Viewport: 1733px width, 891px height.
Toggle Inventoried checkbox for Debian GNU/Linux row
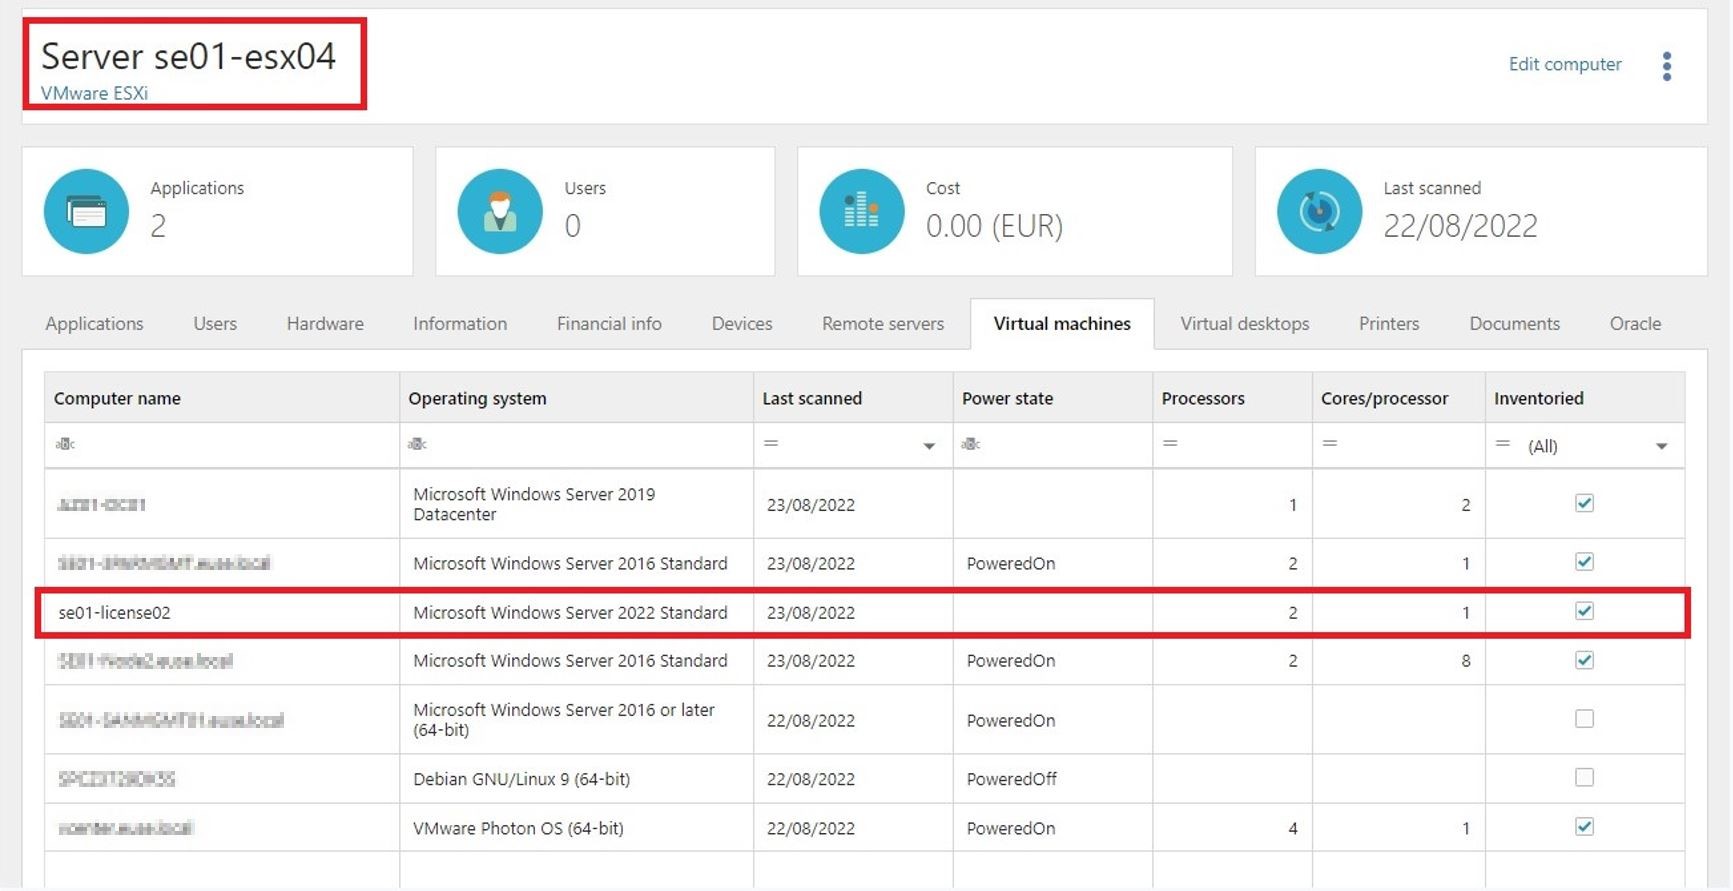[x=1584, y=777]
